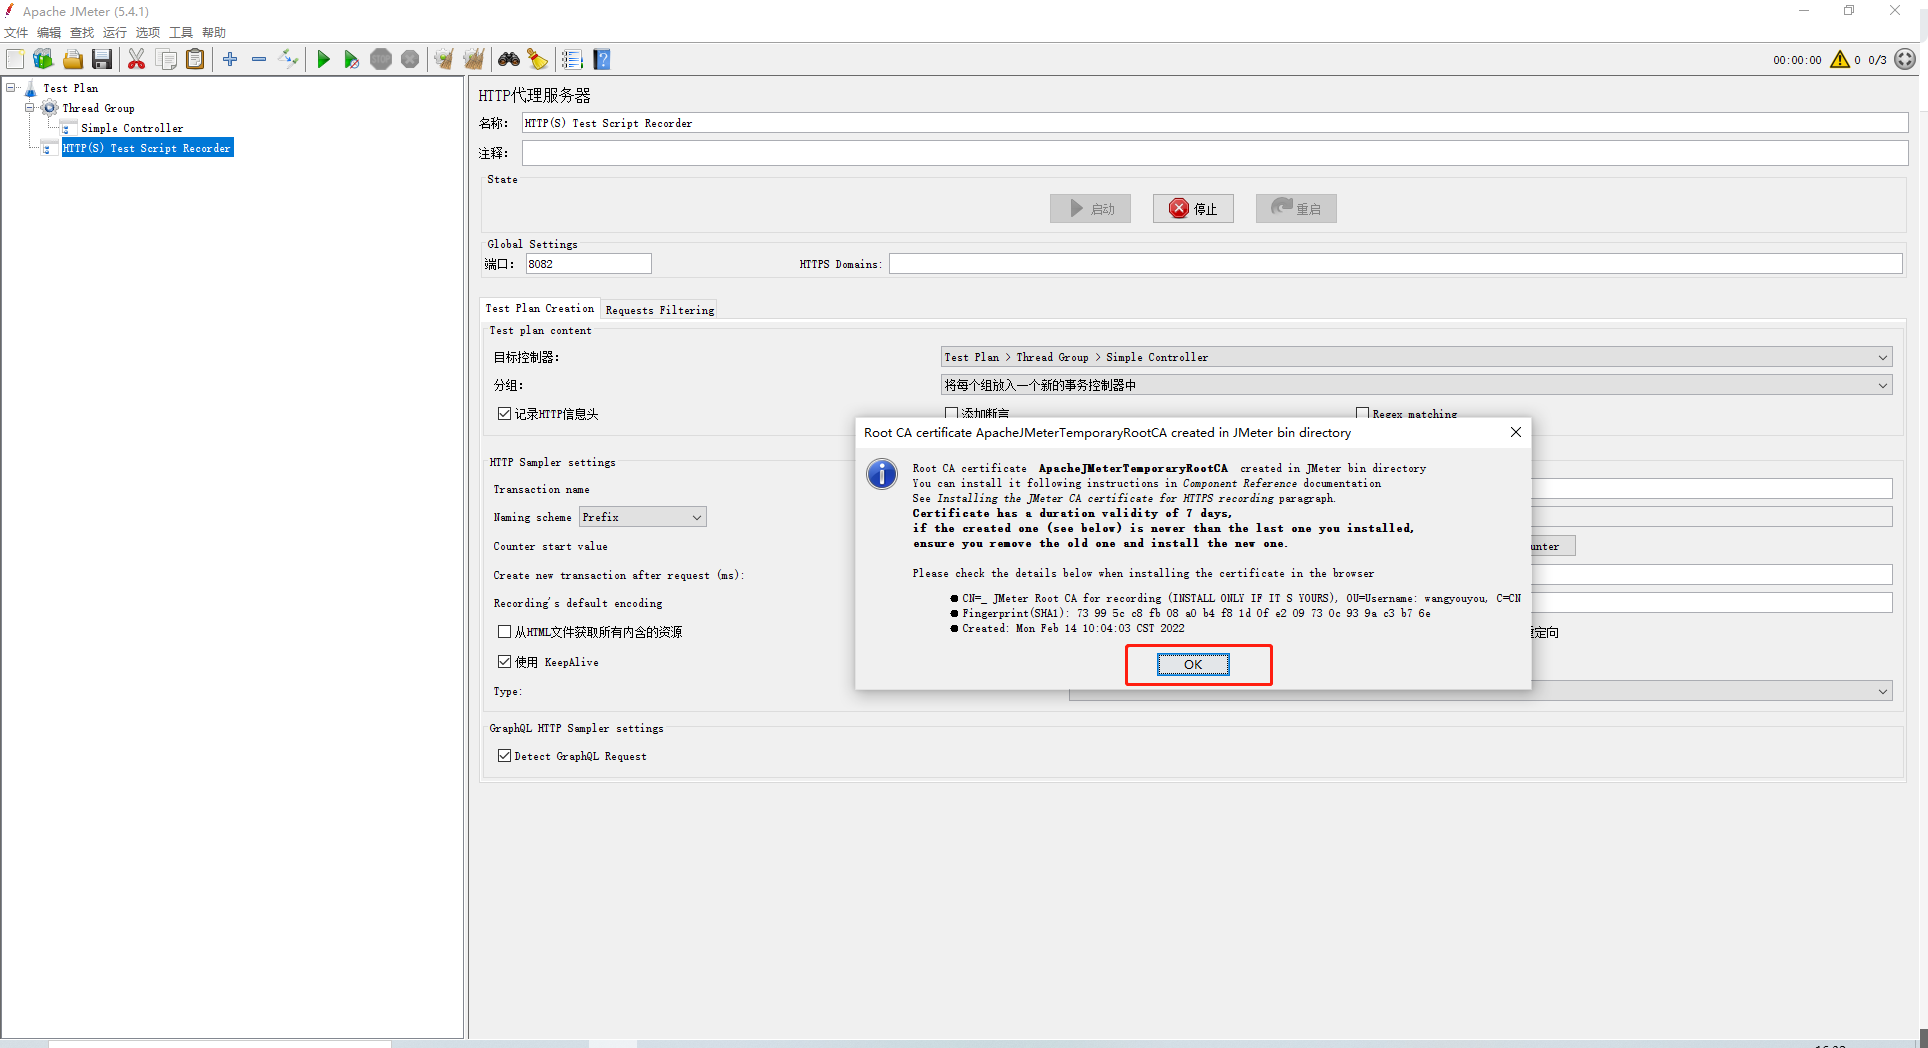Click the 名称 name input field
This screenshot has height=1048, width=1928.
click(1215, 123)
